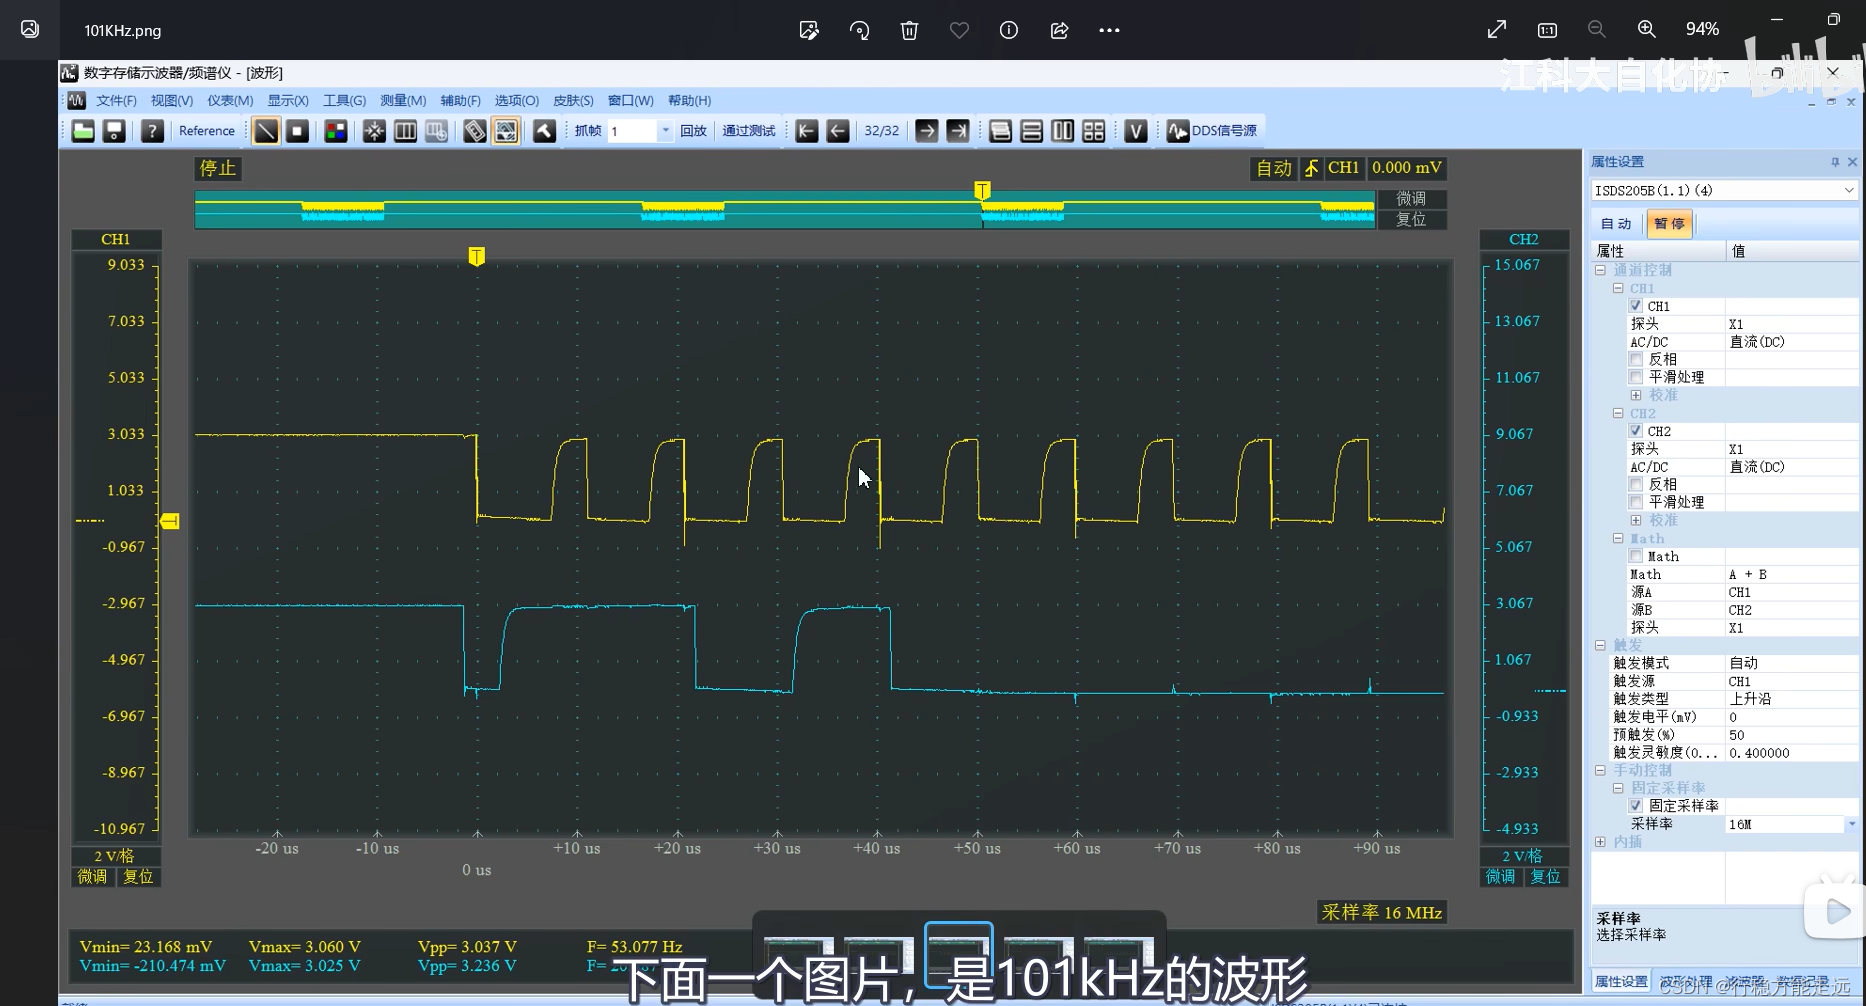Select the four-grid layout icon
The width and height of the screenshot is (1866, 1006).
tap(1093, 131)
